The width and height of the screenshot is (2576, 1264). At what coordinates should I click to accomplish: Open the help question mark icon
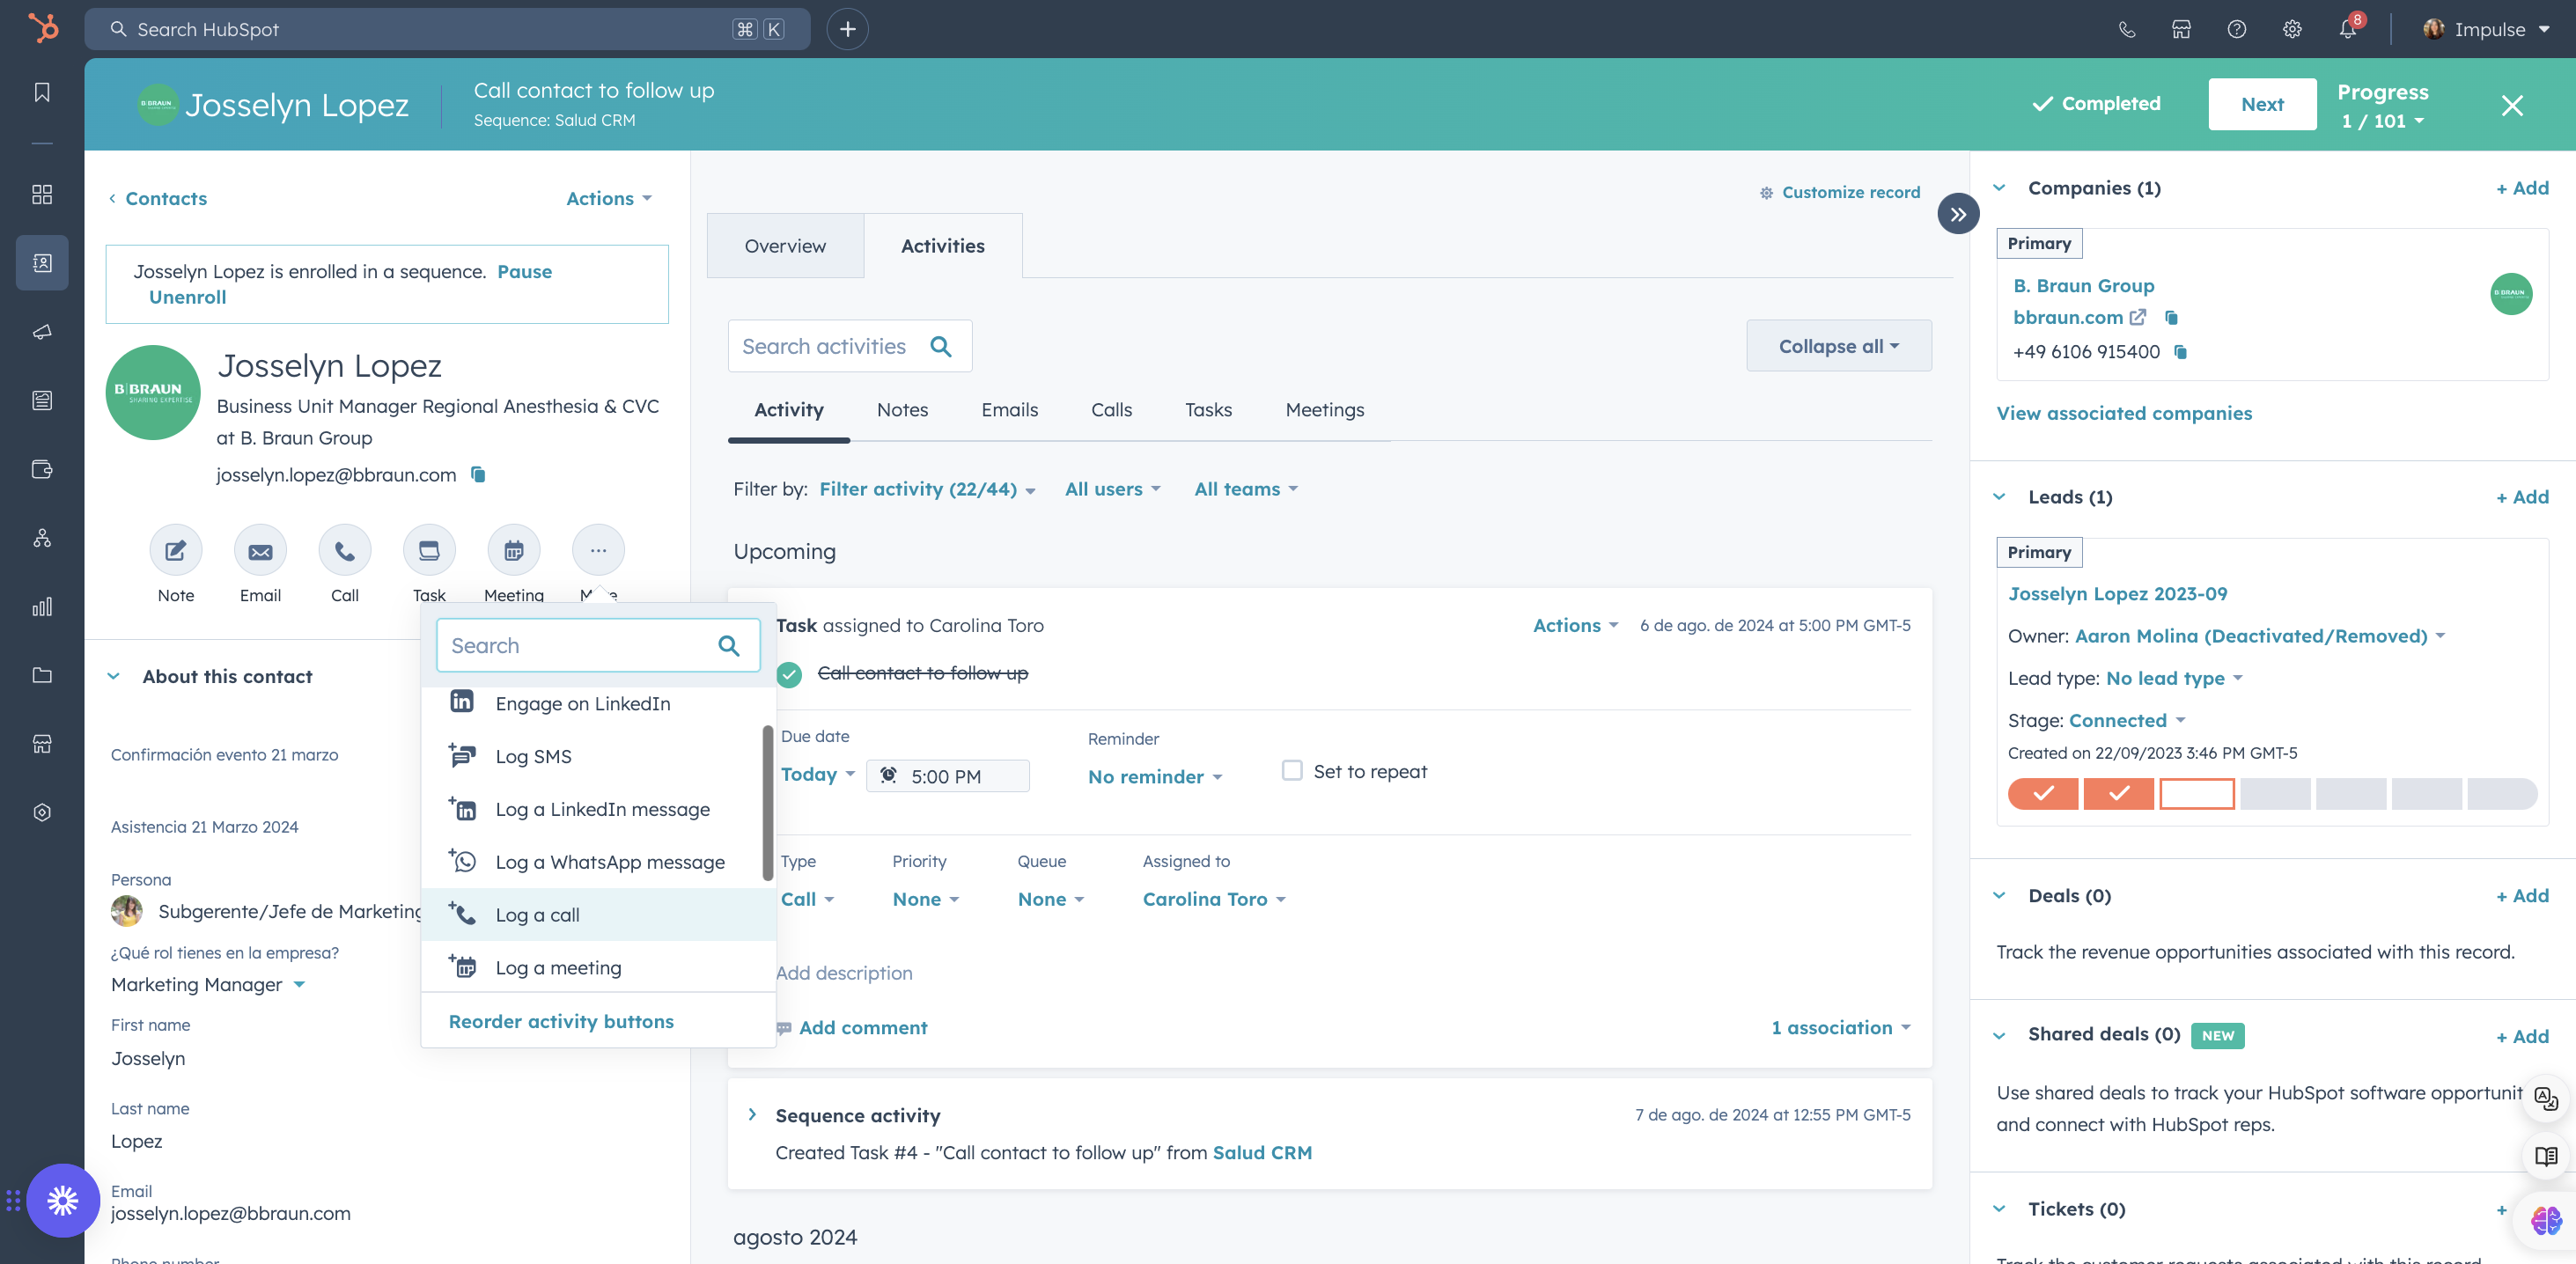pos(2237,29)
